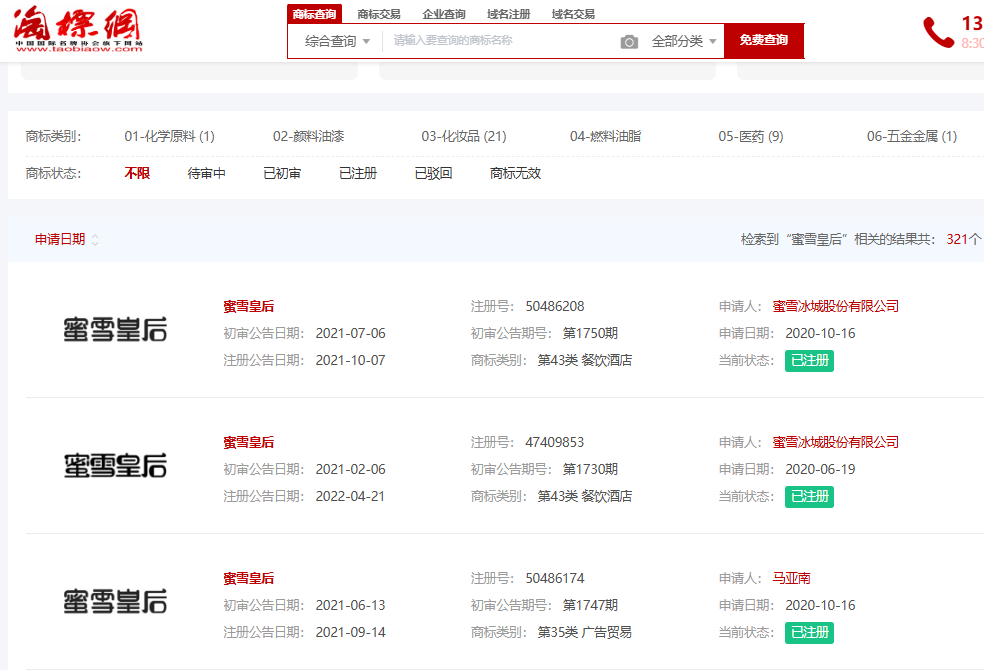The image size is (984, 670).
Task: Click the red phone icon
Action: click(938, 32)
